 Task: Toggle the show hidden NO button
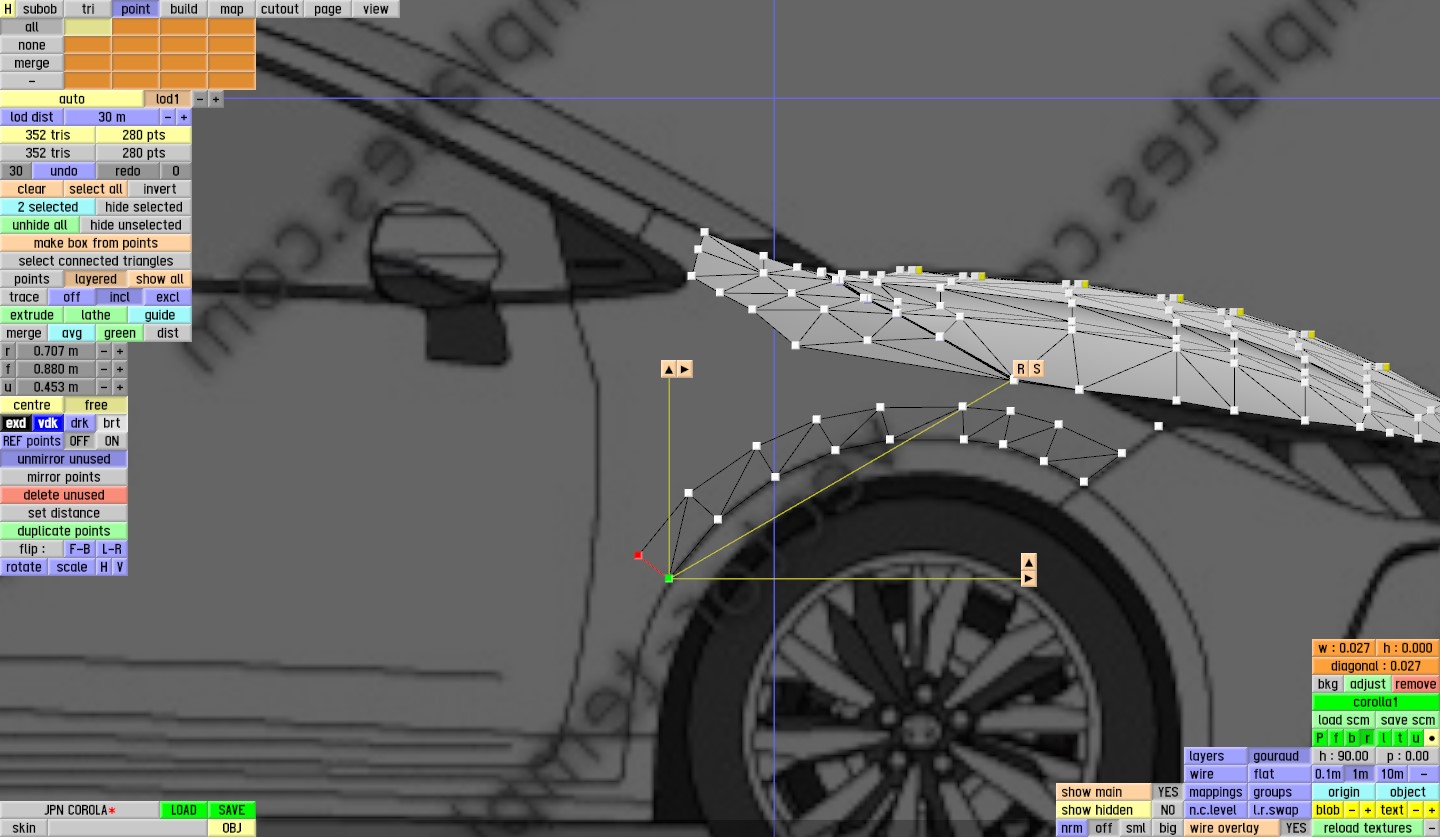point(1168,810)
